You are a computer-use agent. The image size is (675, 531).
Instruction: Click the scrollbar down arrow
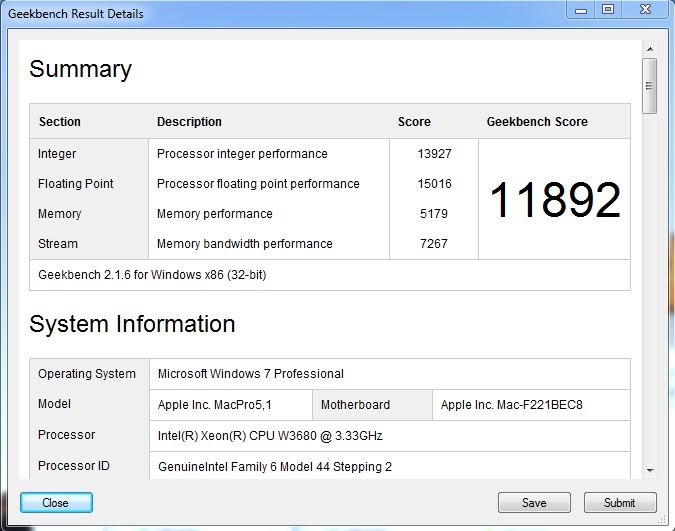650,471
